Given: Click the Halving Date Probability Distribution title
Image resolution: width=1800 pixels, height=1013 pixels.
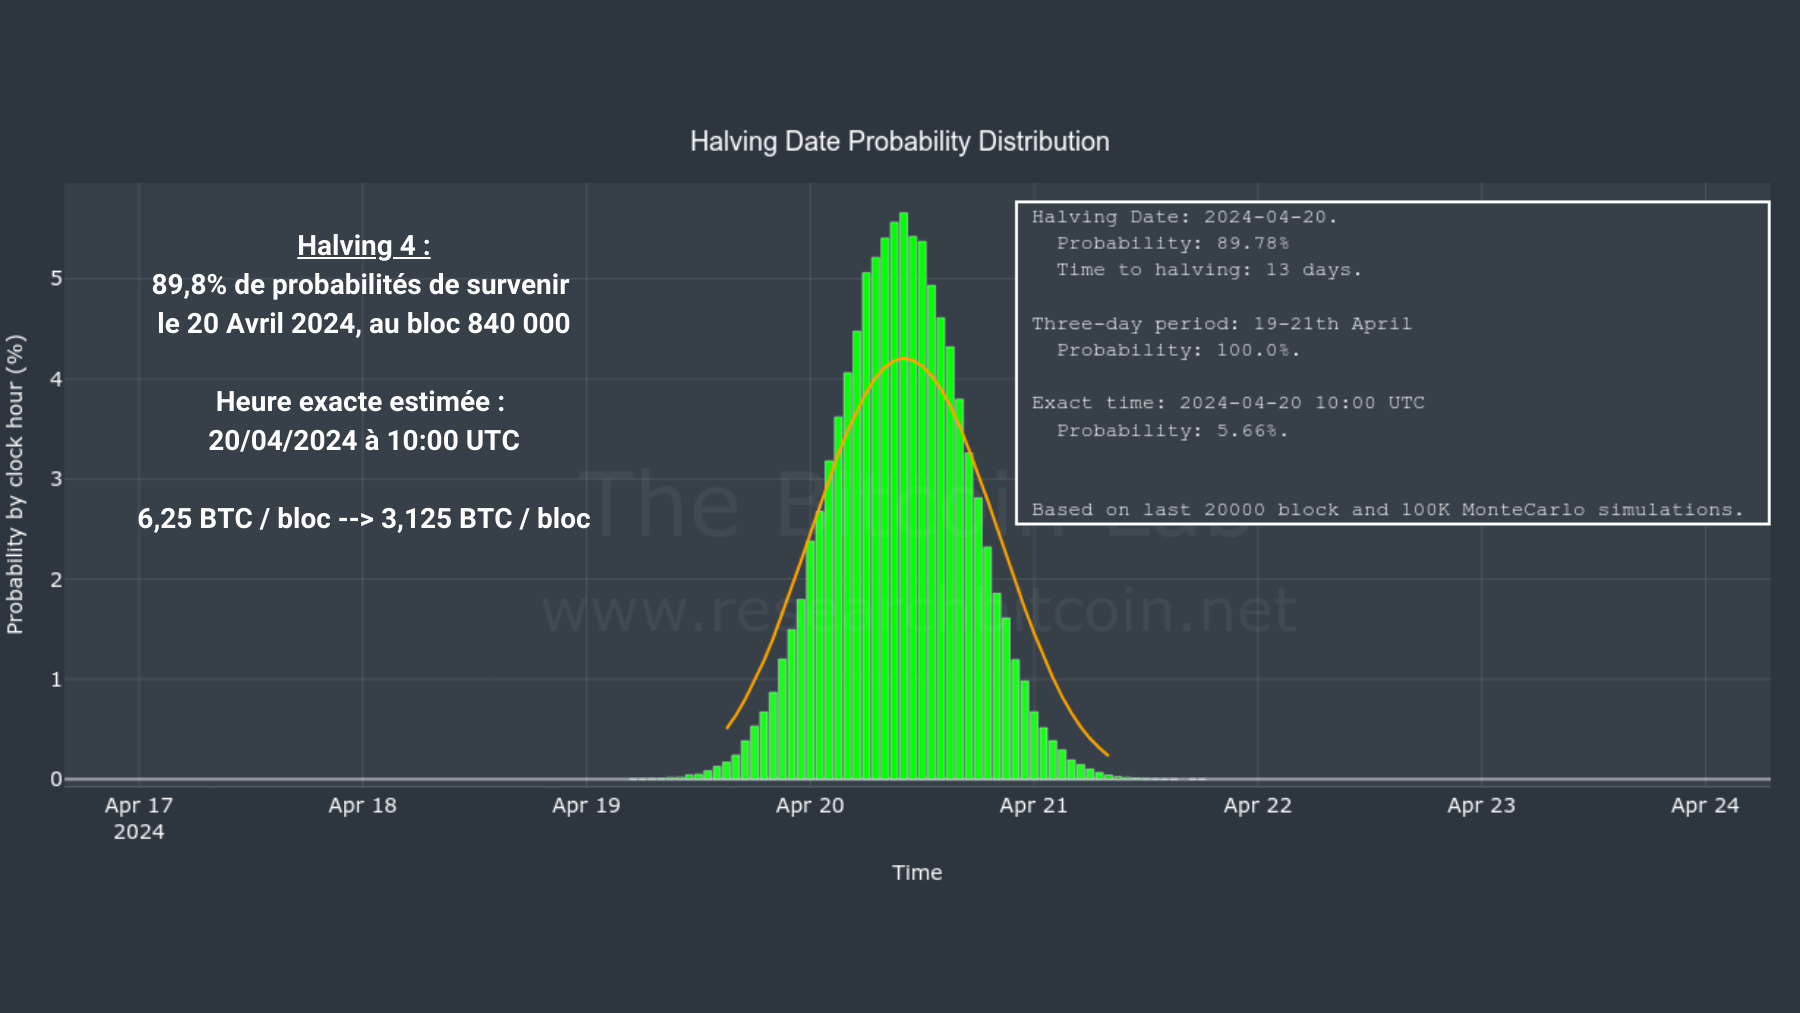Looking at the screenshot, I should (899, 141).
